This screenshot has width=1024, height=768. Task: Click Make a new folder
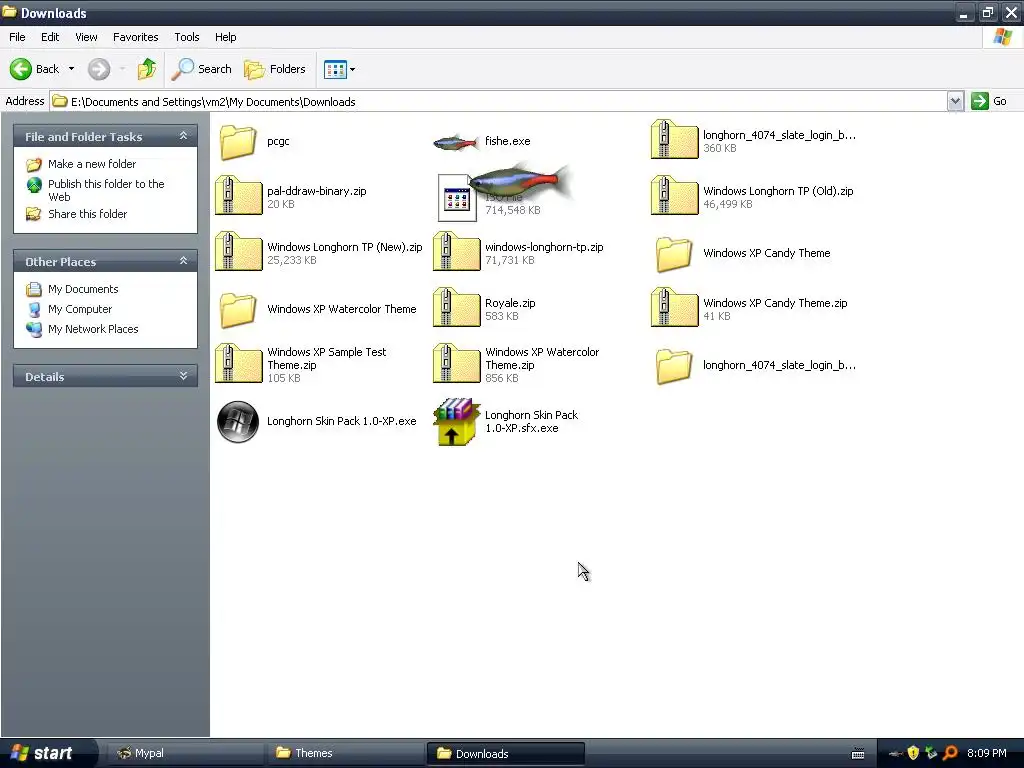click(92, 164)
